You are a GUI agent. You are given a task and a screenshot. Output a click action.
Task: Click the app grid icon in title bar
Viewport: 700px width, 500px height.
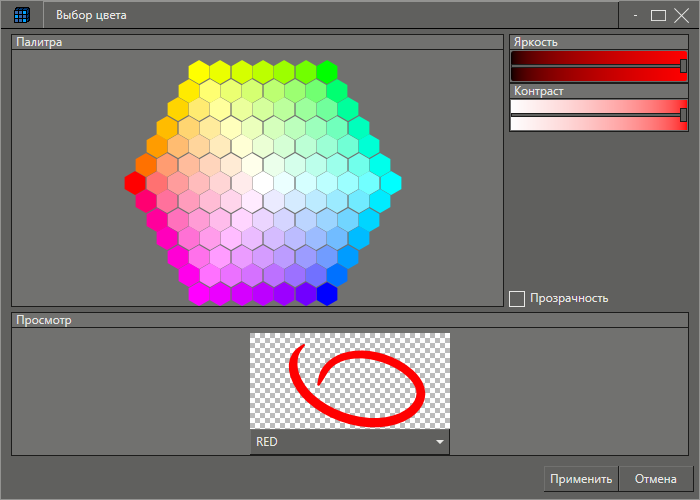point(21,15)
